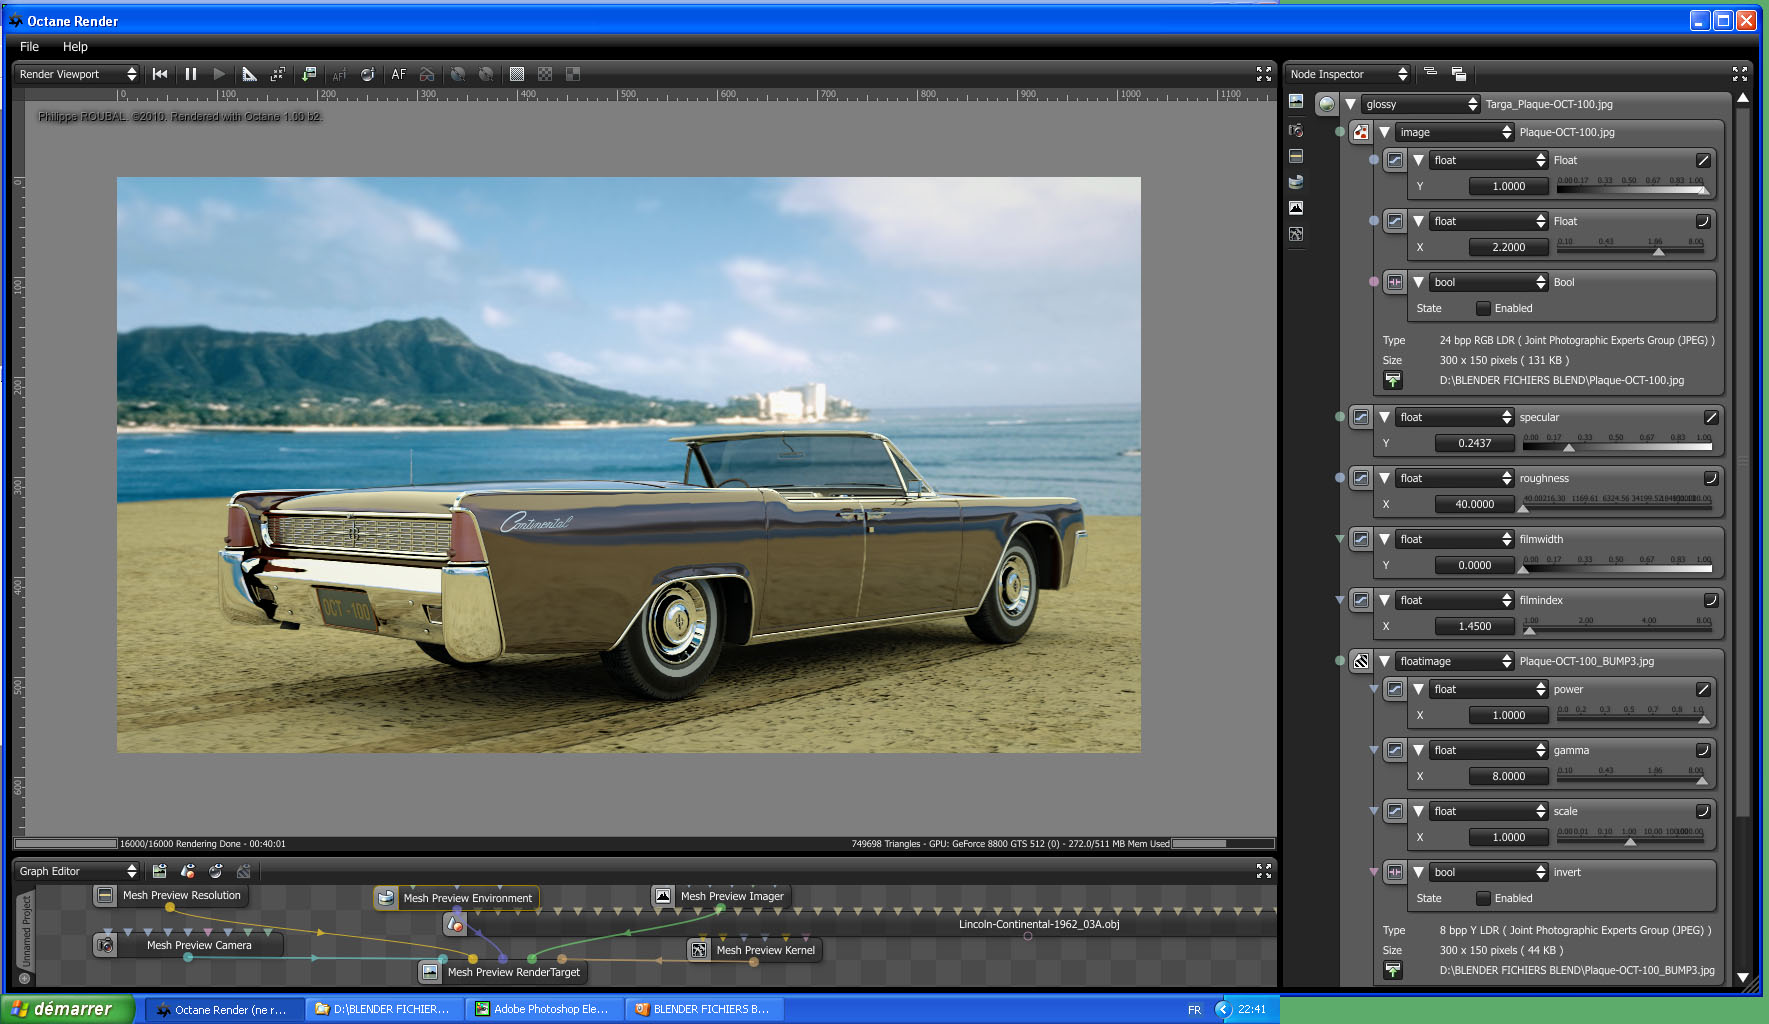Open kernel shortcut in inspector sidebar
1769x1024 pixels.
point(1296,234)
